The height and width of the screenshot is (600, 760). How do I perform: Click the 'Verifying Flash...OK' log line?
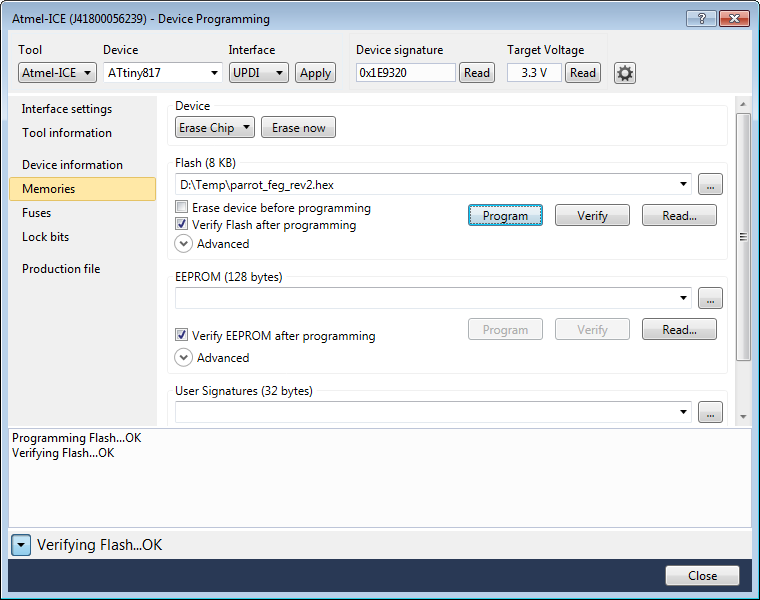point(63,453)
